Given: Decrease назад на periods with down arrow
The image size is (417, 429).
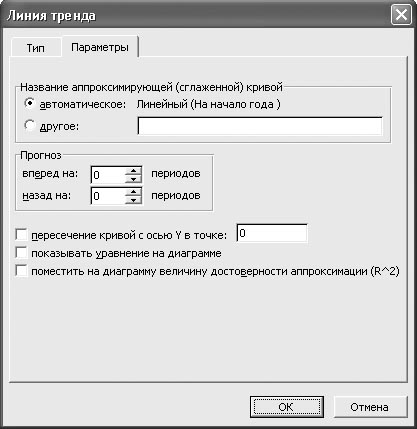Looking at the screenshot, I should point(134,200).
